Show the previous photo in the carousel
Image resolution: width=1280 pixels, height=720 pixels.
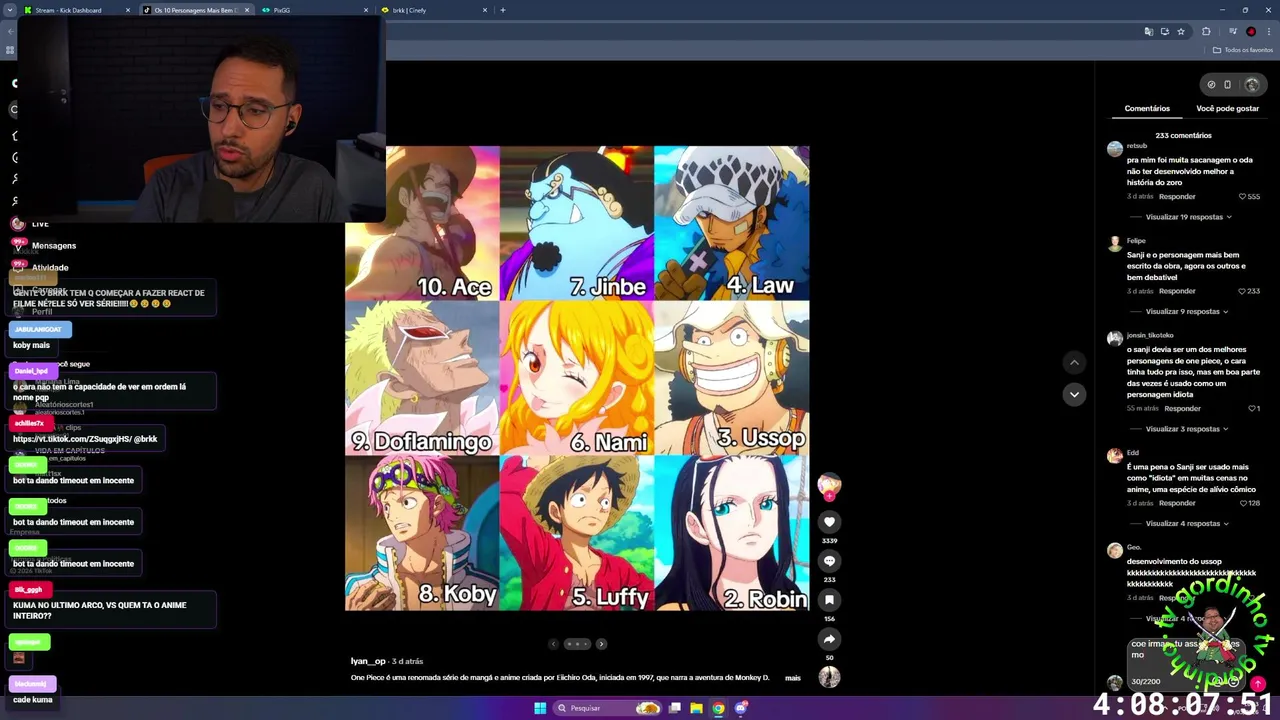pyautogui.click(x=554, y=644)
